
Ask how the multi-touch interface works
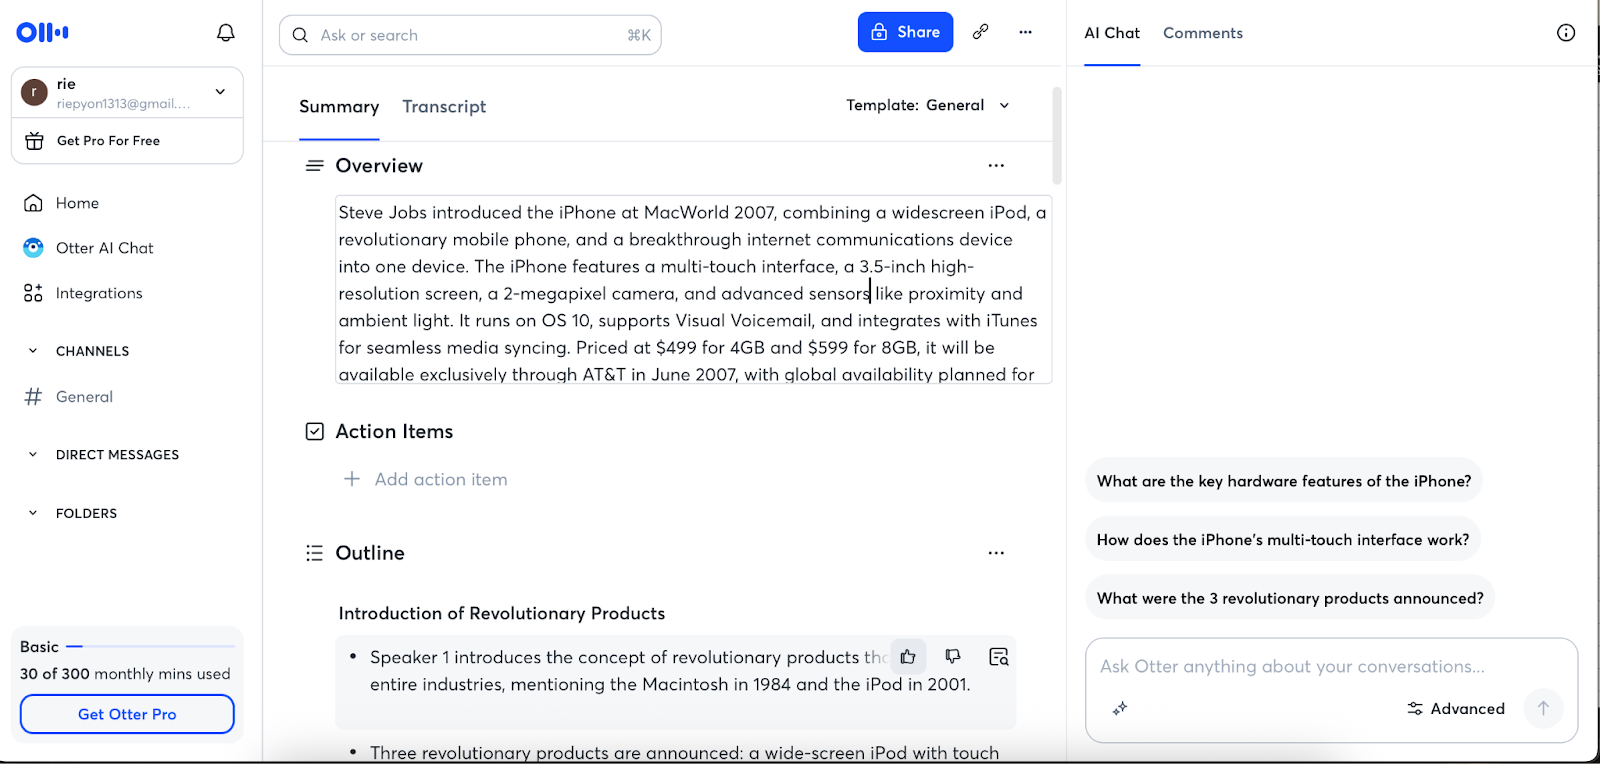point(1283,540)
